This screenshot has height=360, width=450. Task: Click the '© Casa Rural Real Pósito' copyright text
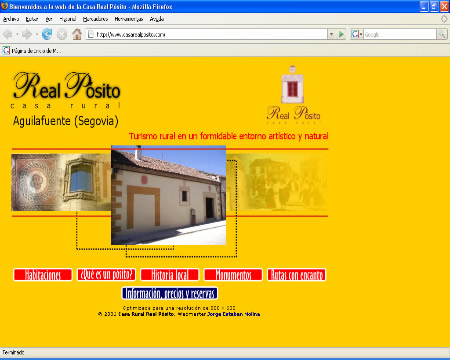(x=136, y=314)
